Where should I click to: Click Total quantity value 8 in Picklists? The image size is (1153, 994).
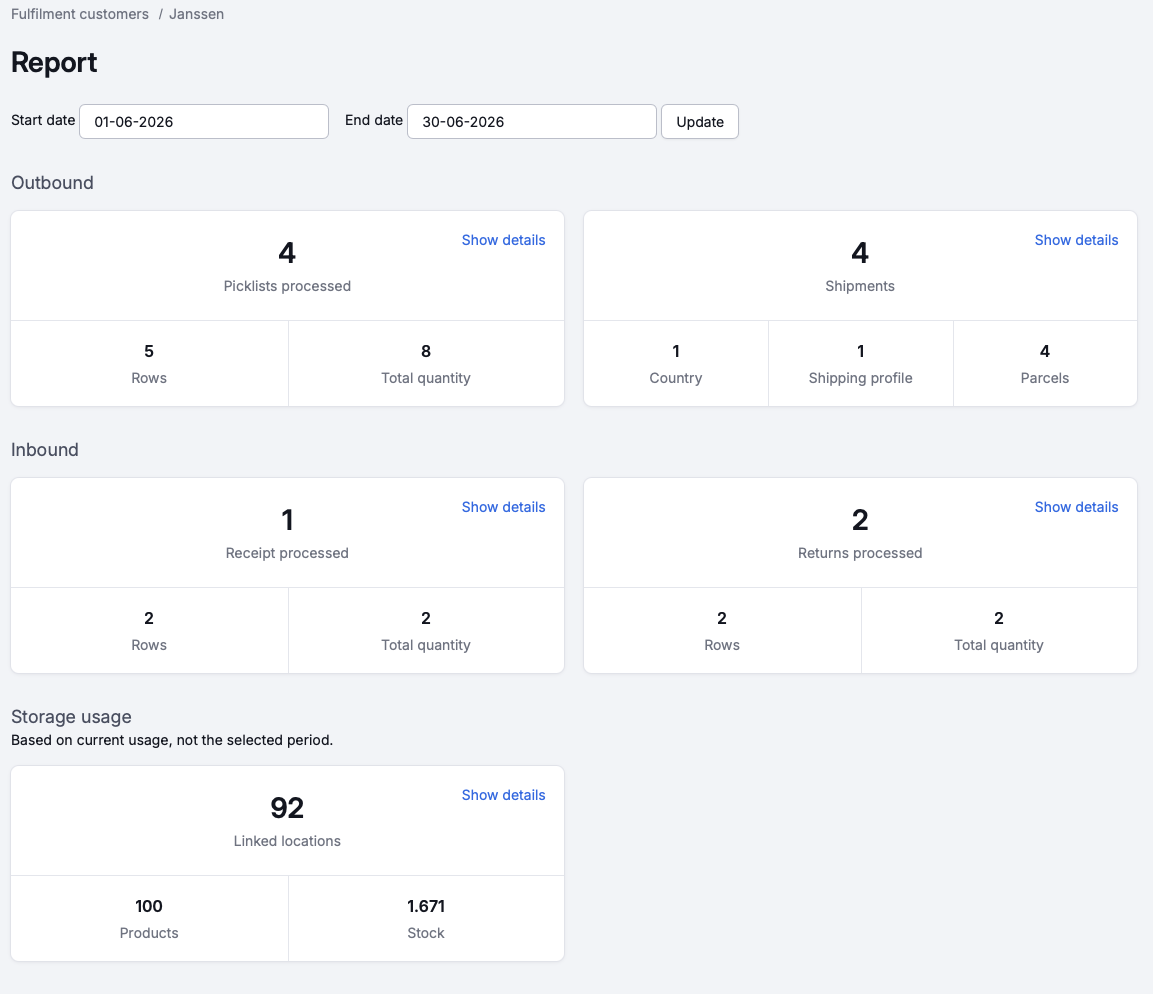coord(426,351)
